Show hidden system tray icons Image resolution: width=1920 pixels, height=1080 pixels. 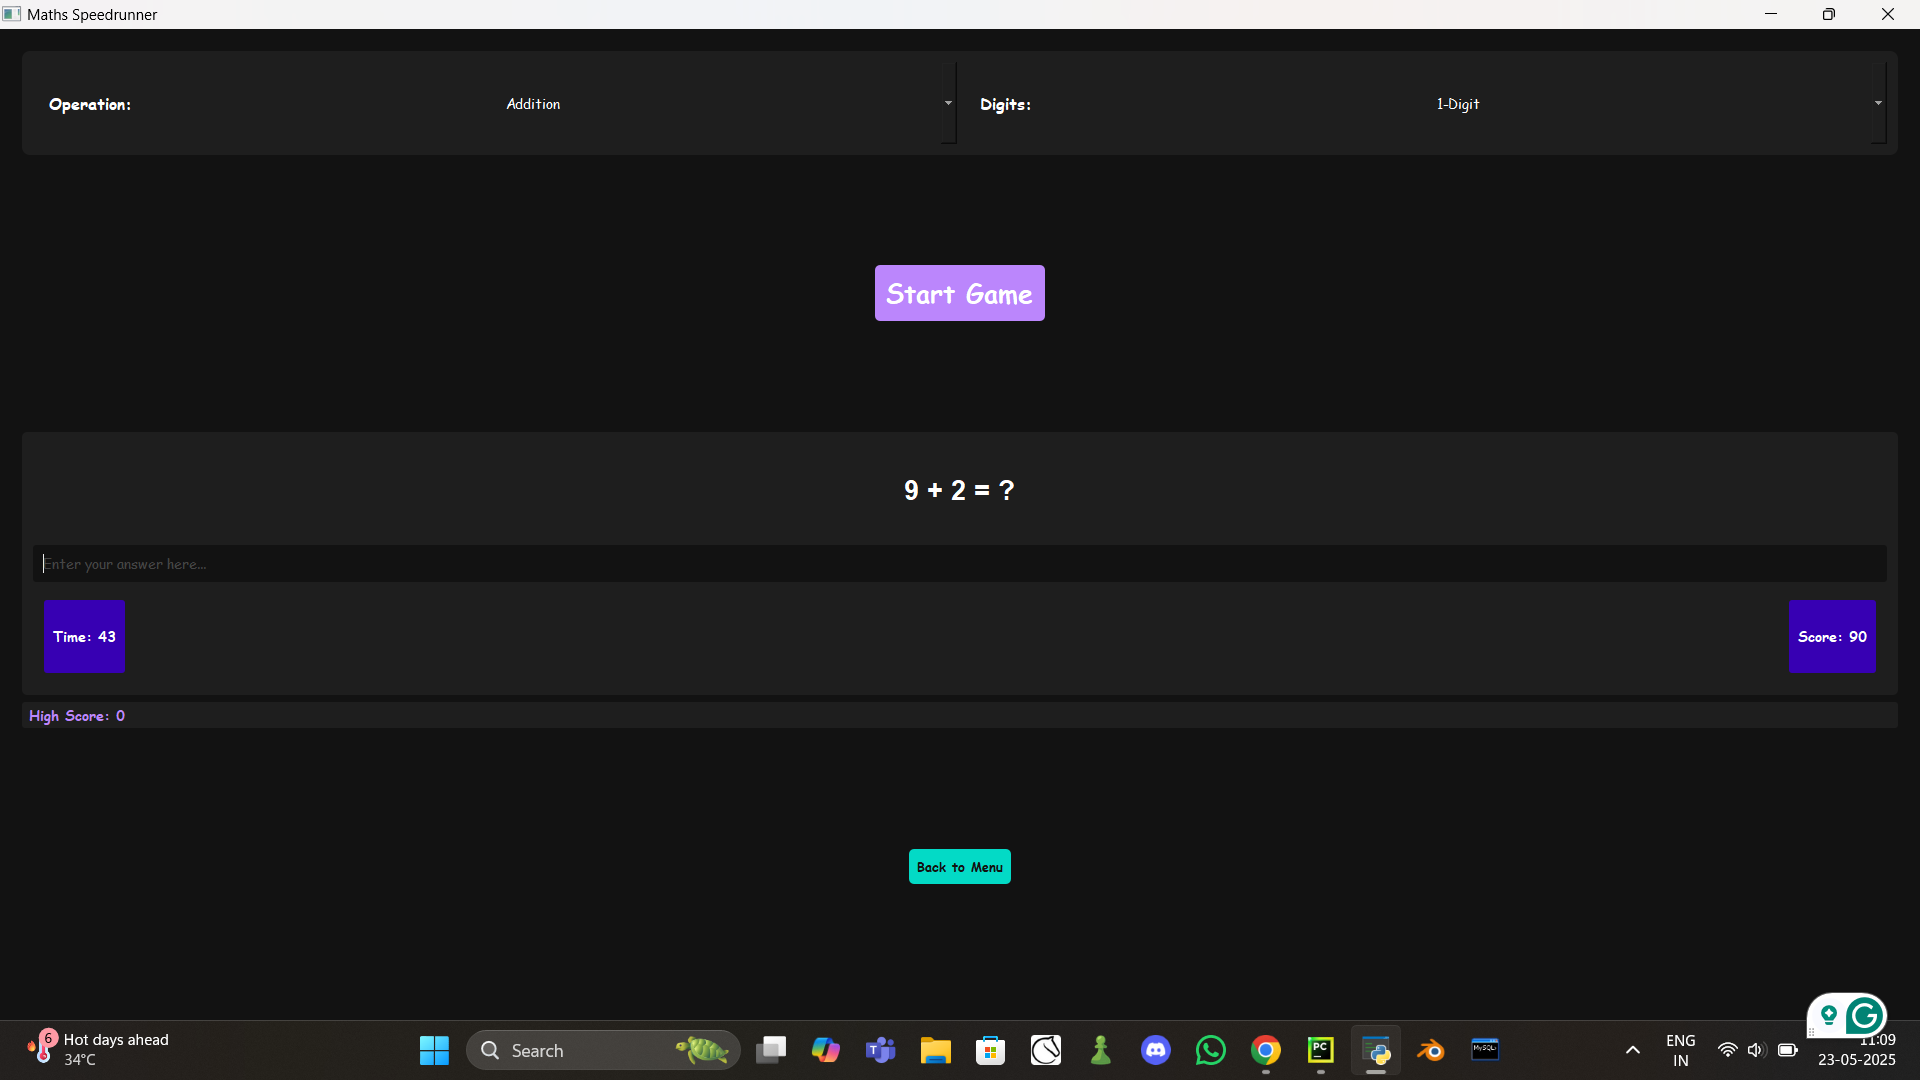(1632, 1050)
